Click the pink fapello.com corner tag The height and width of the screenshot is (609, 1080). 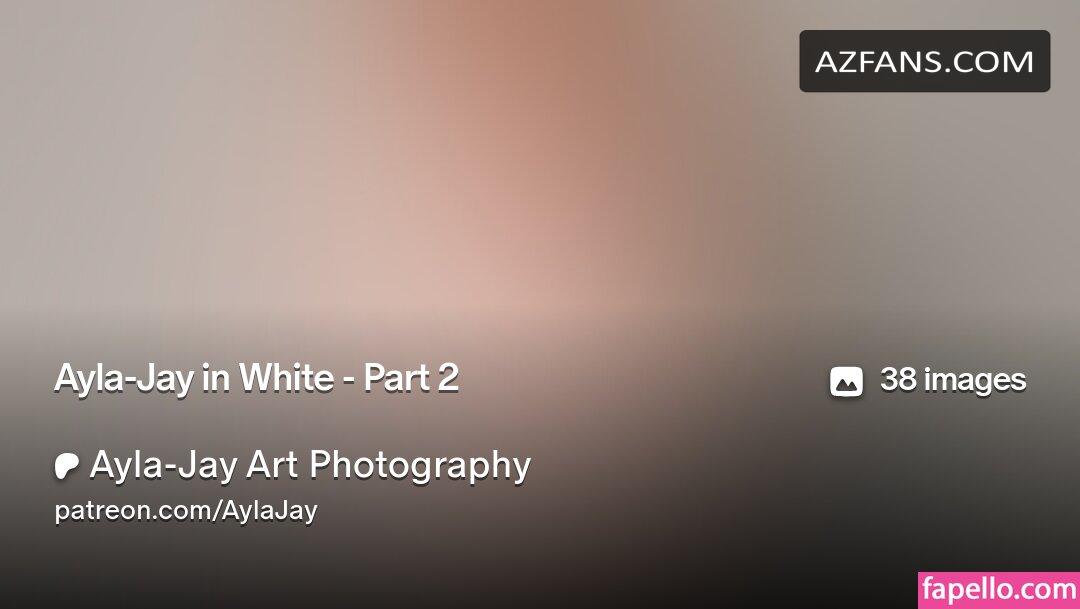(x=998, y=590)
